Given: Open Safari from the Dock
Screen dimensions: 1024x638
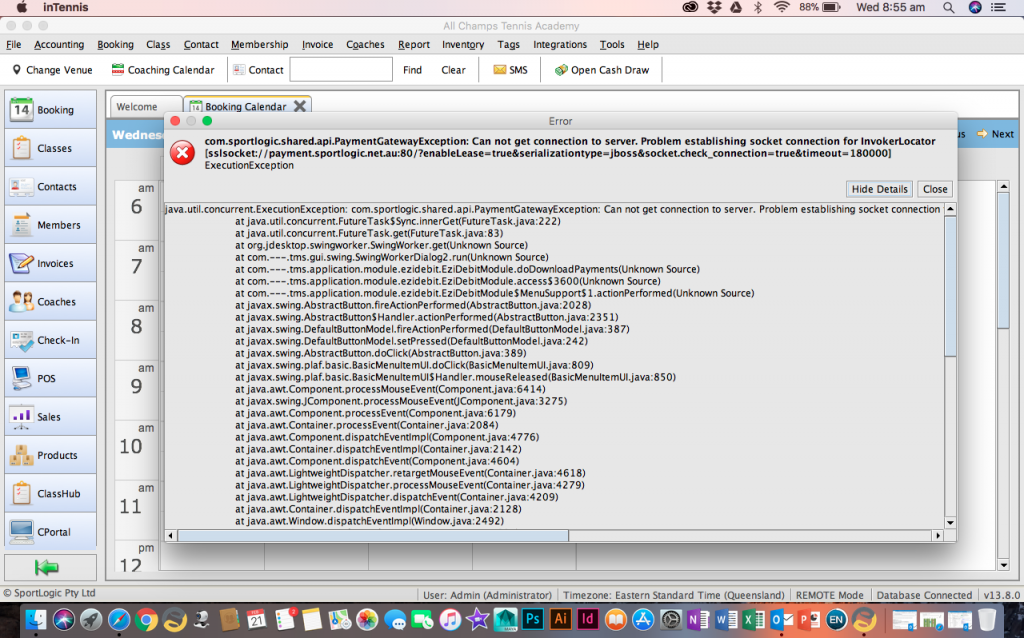Looking at the screenshot, I should pos(119,619).
